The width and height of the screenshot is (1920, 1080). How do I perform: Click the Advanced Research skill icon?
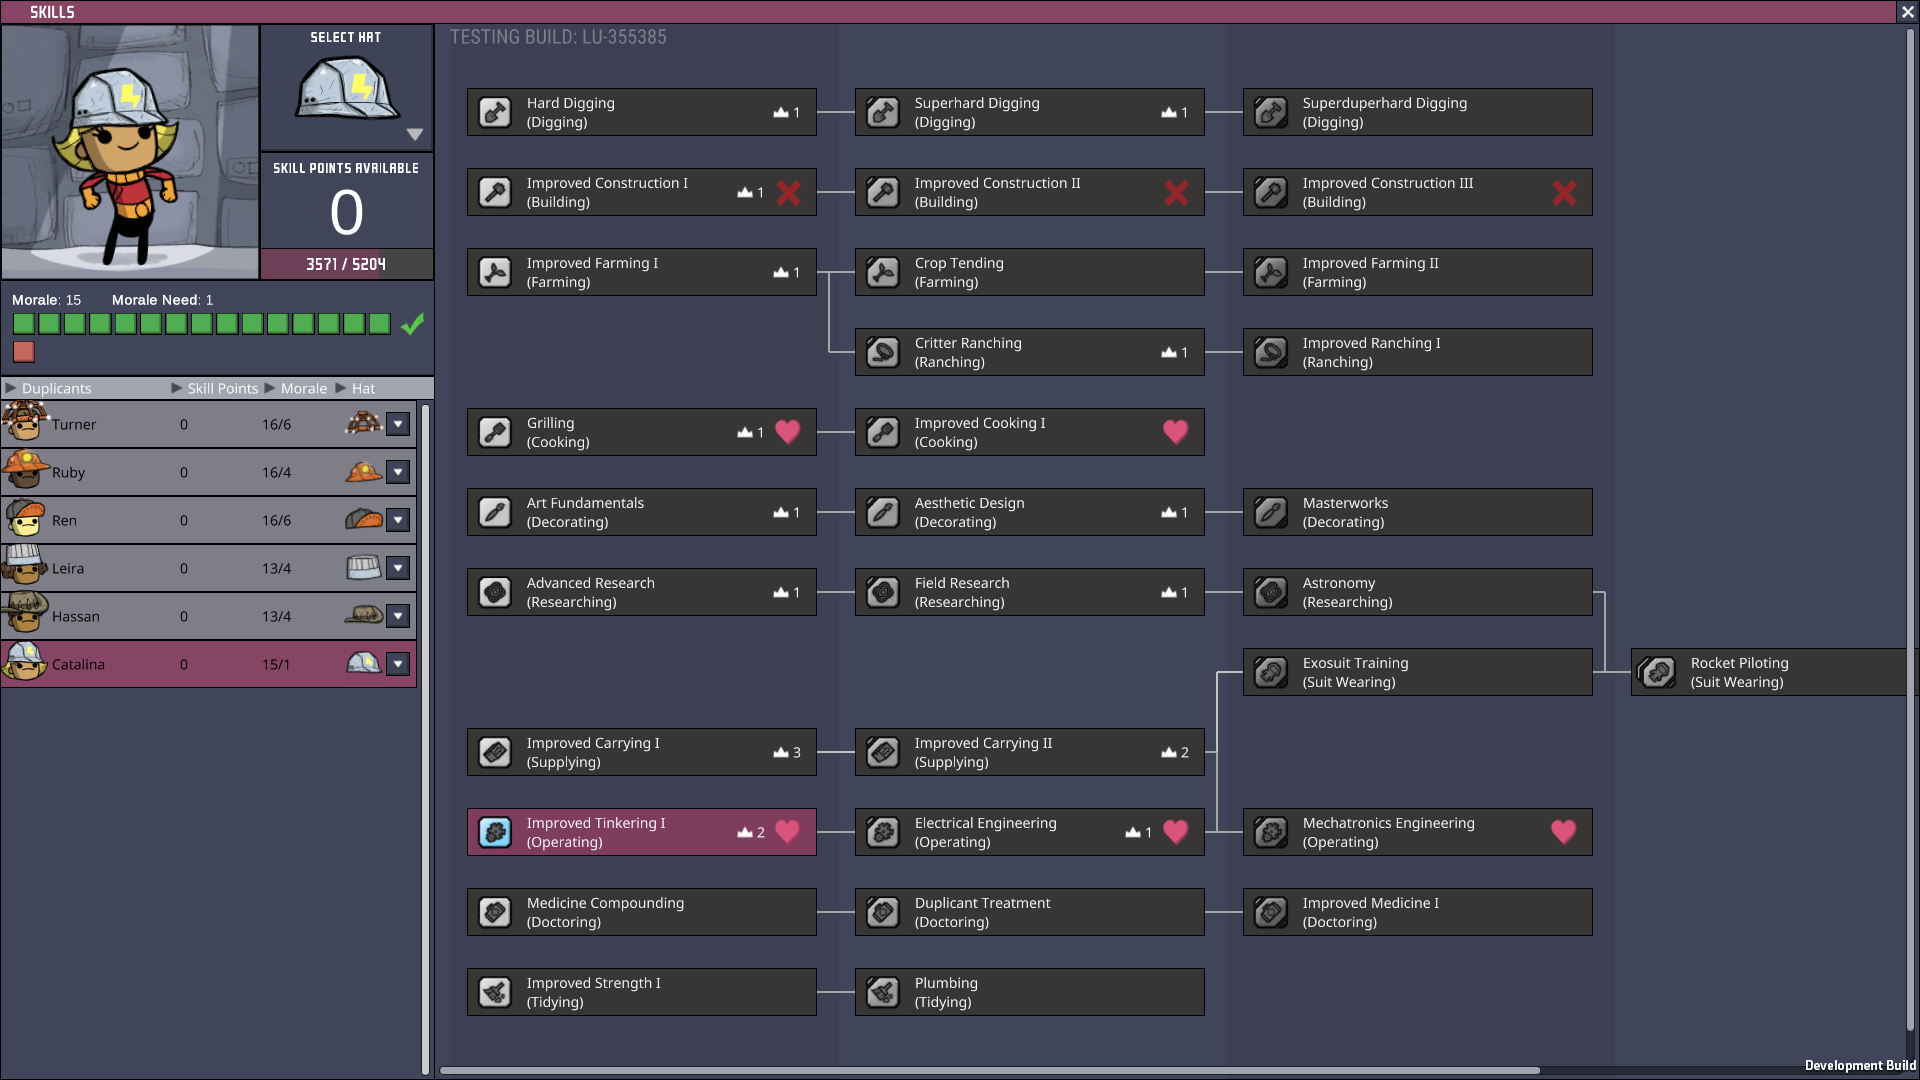[495, 592]
